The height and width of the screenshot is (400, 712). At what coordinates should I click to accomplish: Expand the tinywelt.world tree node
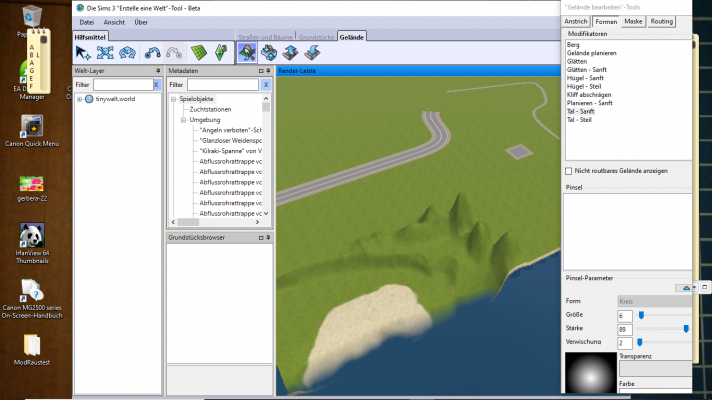pos(79,99)
